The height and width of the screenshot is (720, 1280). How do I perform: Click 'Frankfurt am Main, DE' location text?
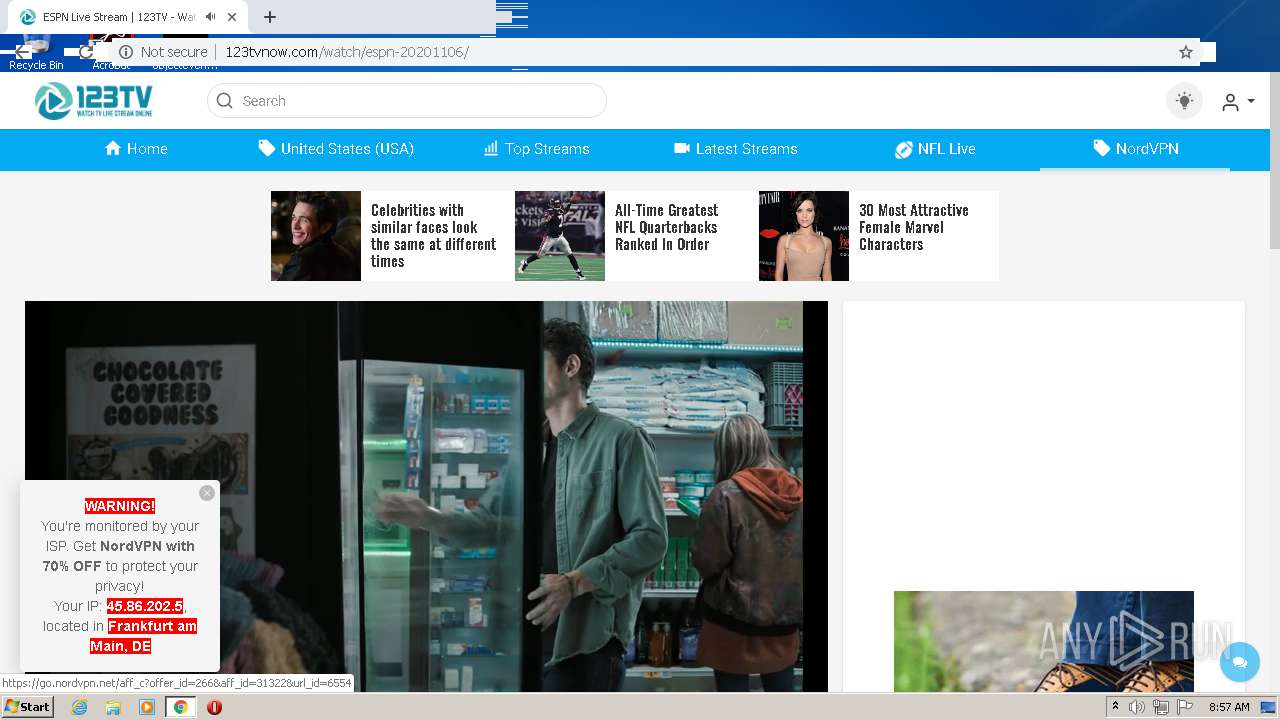pyautogui.click(x=143, y=636)
